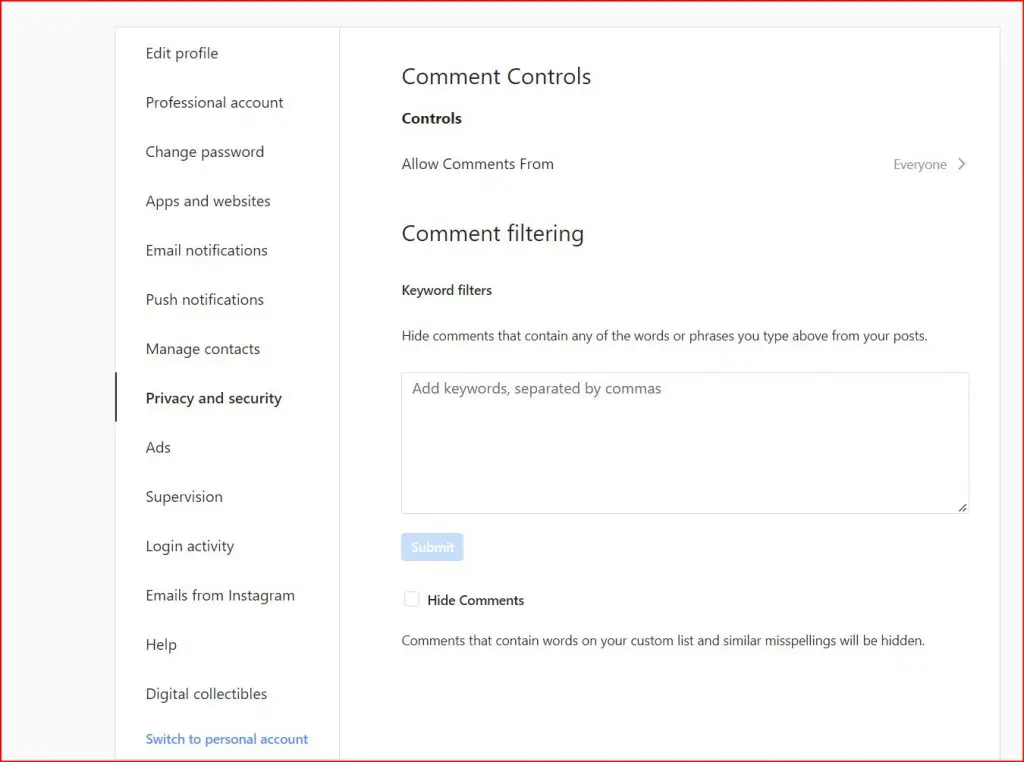Click Switch to personal account link
Viewport: 1024px width, 762px height.
click(227, 740)
